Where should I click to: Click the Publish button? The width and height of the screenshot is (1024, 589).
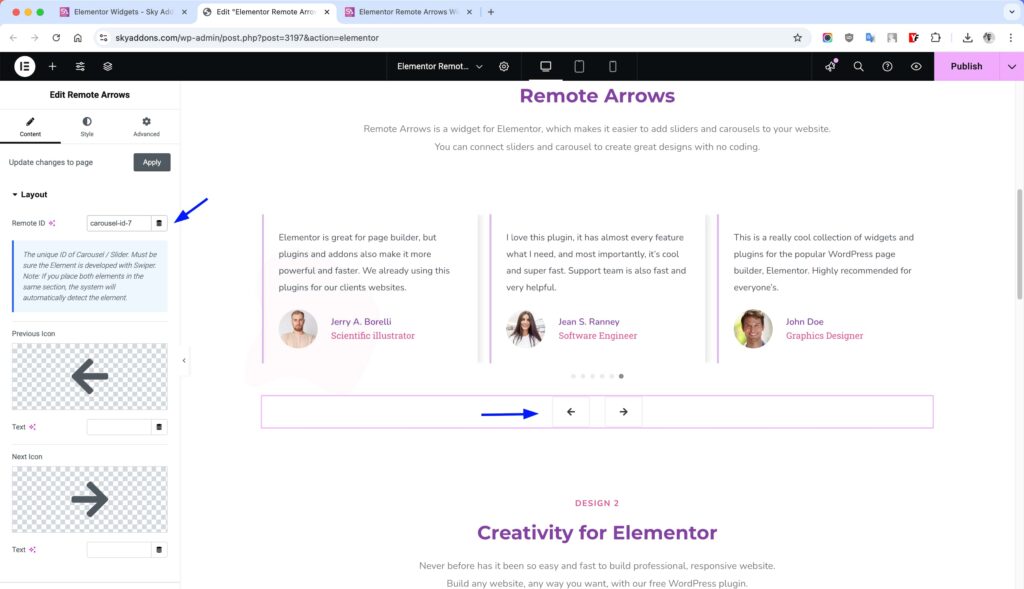[x=966, y=66]
